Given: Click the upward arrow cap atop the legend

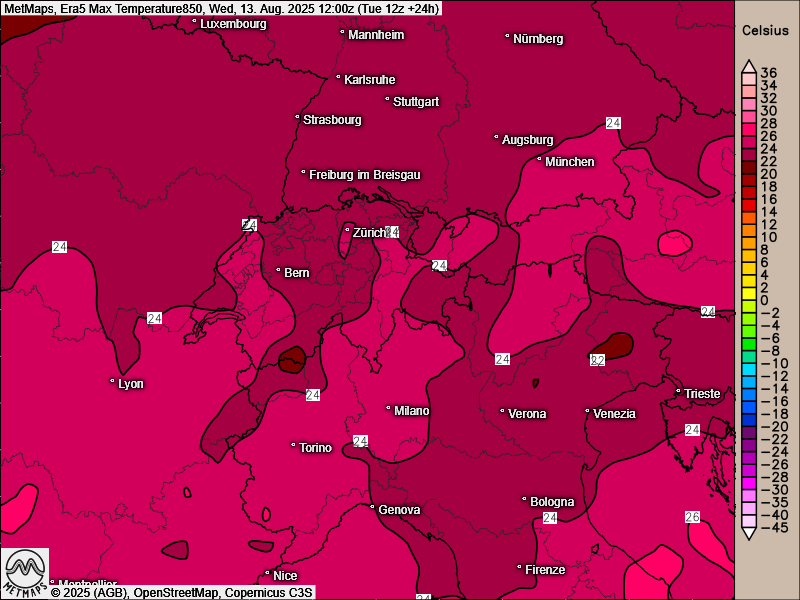Looking at the screenshot, I should coord(748,66).
